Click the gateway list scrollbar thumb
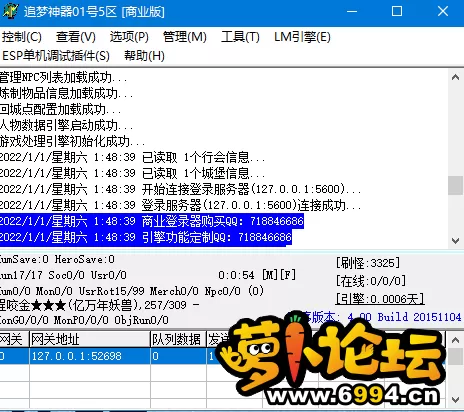464x412 pixels. coord(455,356)
